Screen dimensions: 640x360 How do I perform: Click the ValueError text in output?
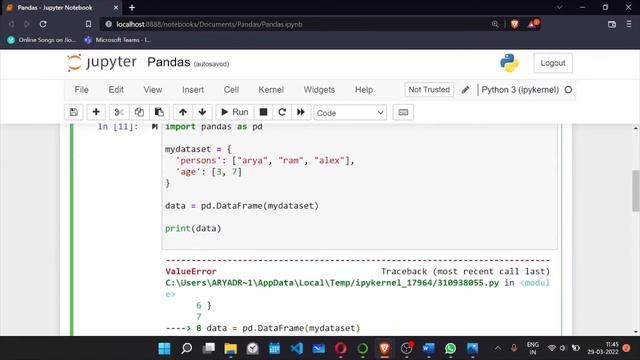[x=191, y=271]
